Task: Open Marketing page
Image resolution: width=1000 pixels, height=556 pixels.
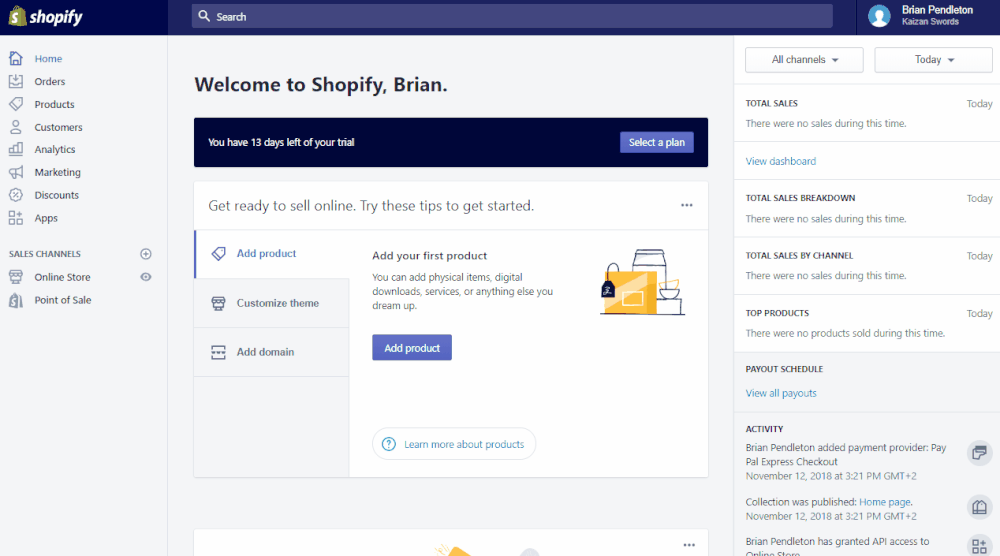Action: click(57, 173)
